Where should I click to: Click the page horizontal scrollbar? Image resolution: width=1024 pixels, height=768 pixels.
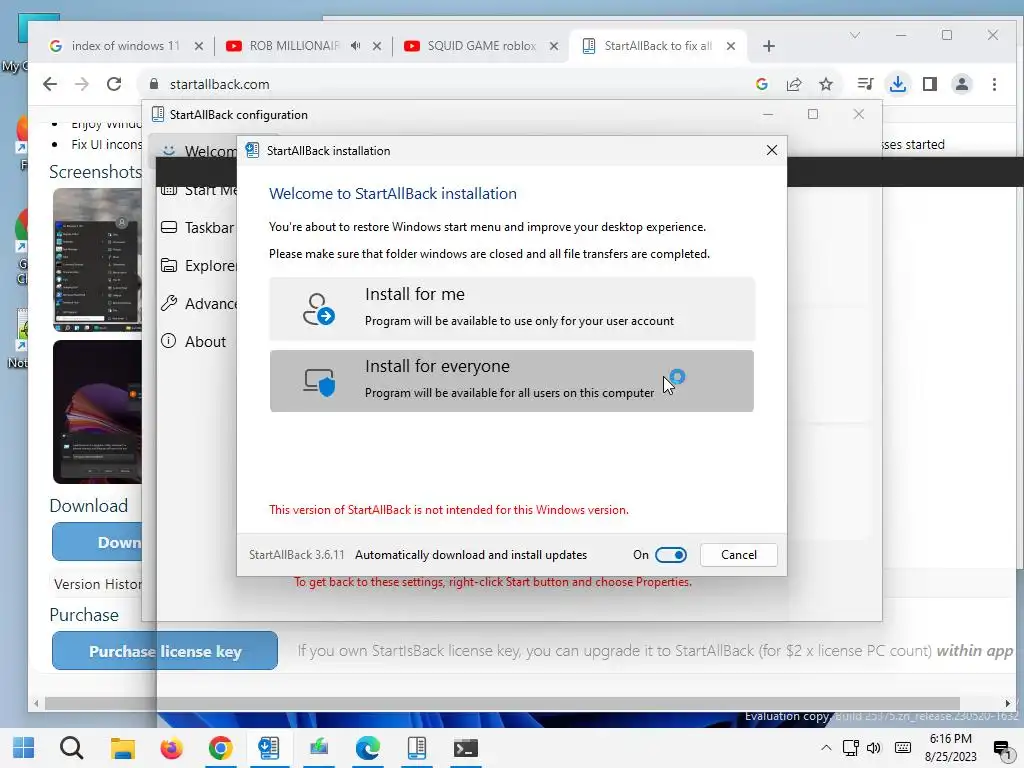[503, 703]
